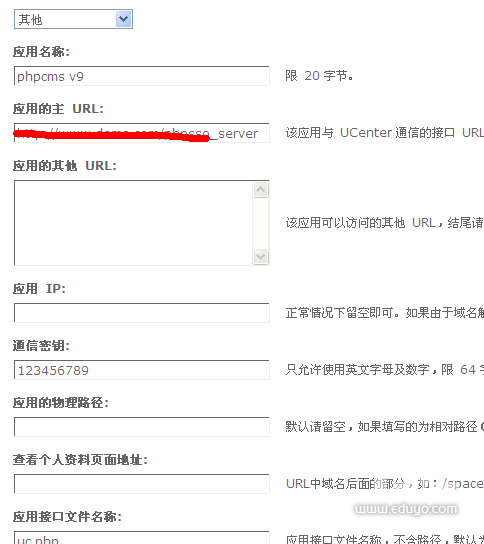Click the 应用的主 URL input field
This screenshot has height=544, width=484.
[142, 133]
